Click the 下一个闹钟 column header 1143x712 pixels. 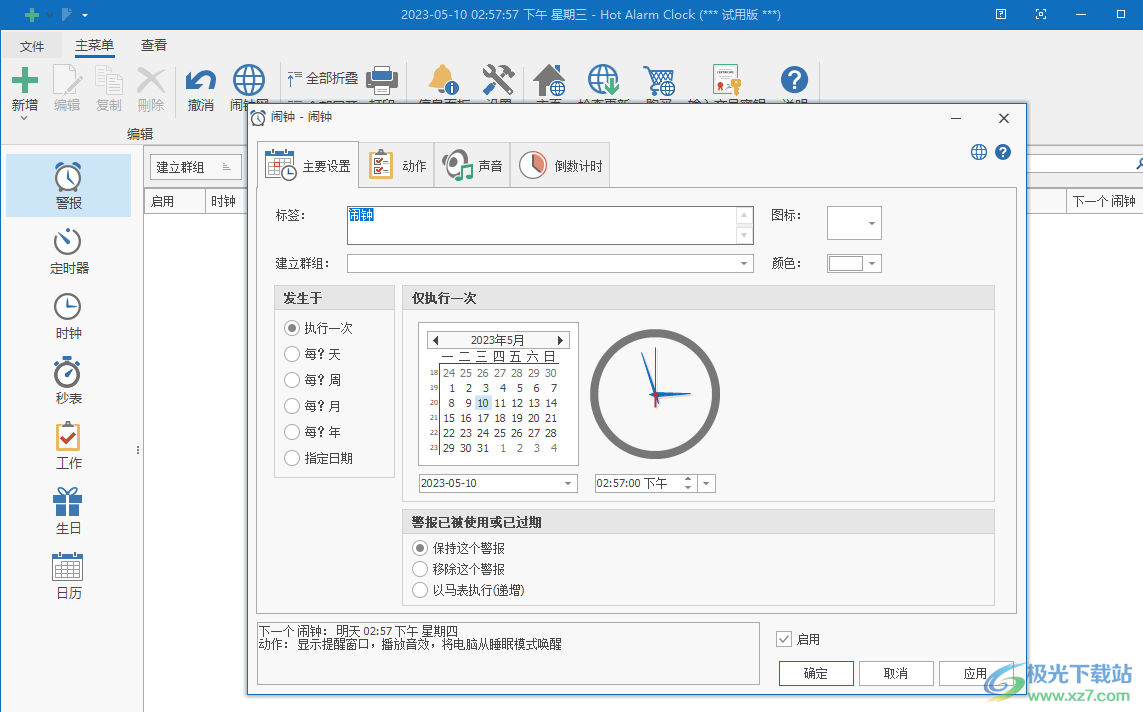[1104, 201]
